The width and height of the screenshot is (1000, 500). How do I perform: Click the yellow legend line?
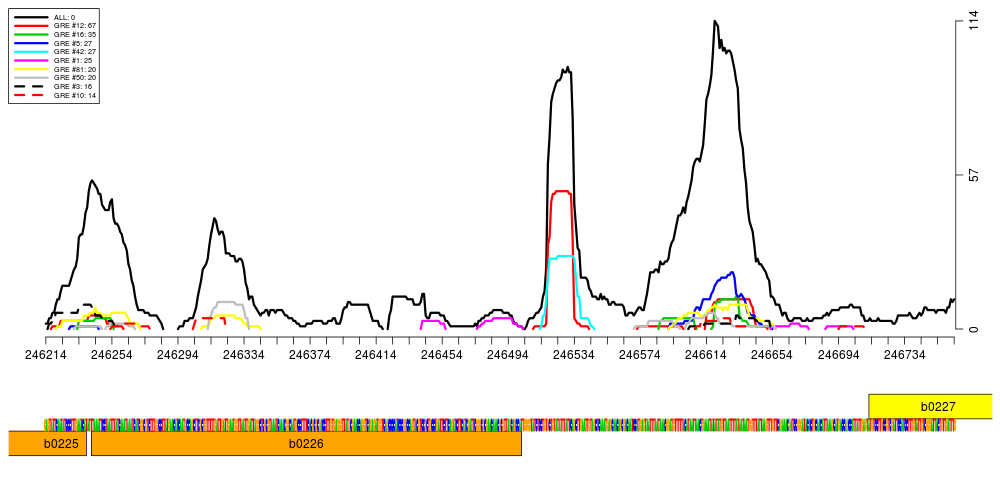click(31, 69)
